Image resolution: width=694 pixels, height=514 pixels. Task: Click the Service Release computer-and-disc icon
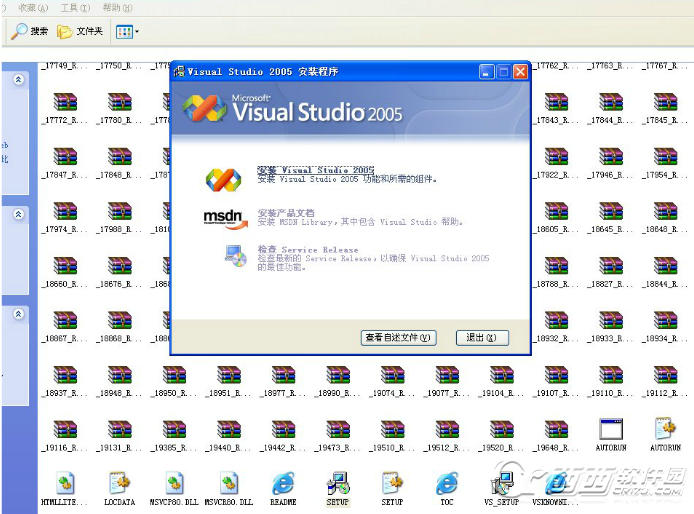click(236, 256)
